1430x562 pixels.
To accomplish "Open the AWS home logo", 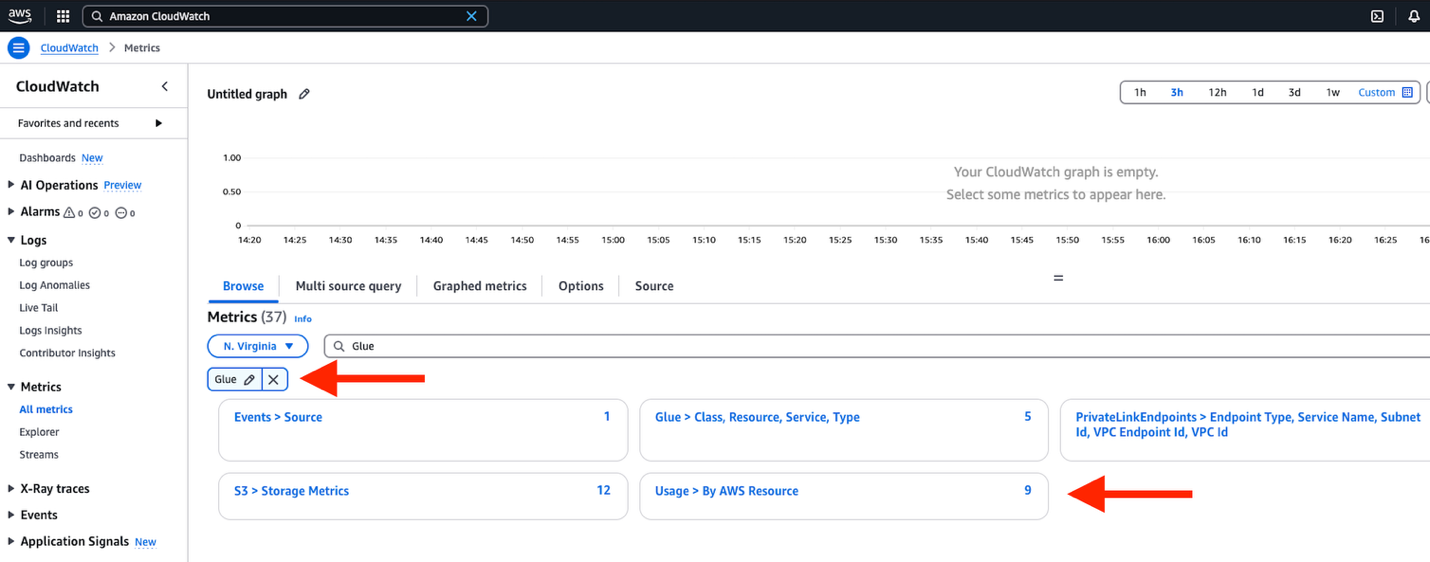I will 20,16.
